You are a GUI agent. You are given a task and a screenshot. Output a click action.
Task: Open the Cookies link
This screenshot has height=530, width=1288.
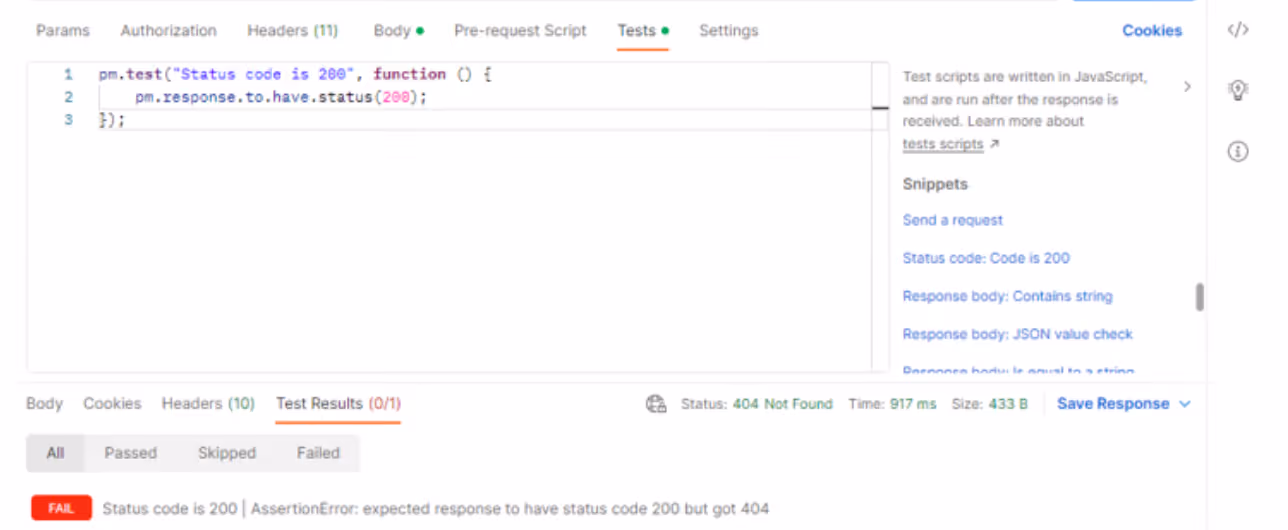pos(1152,31)
